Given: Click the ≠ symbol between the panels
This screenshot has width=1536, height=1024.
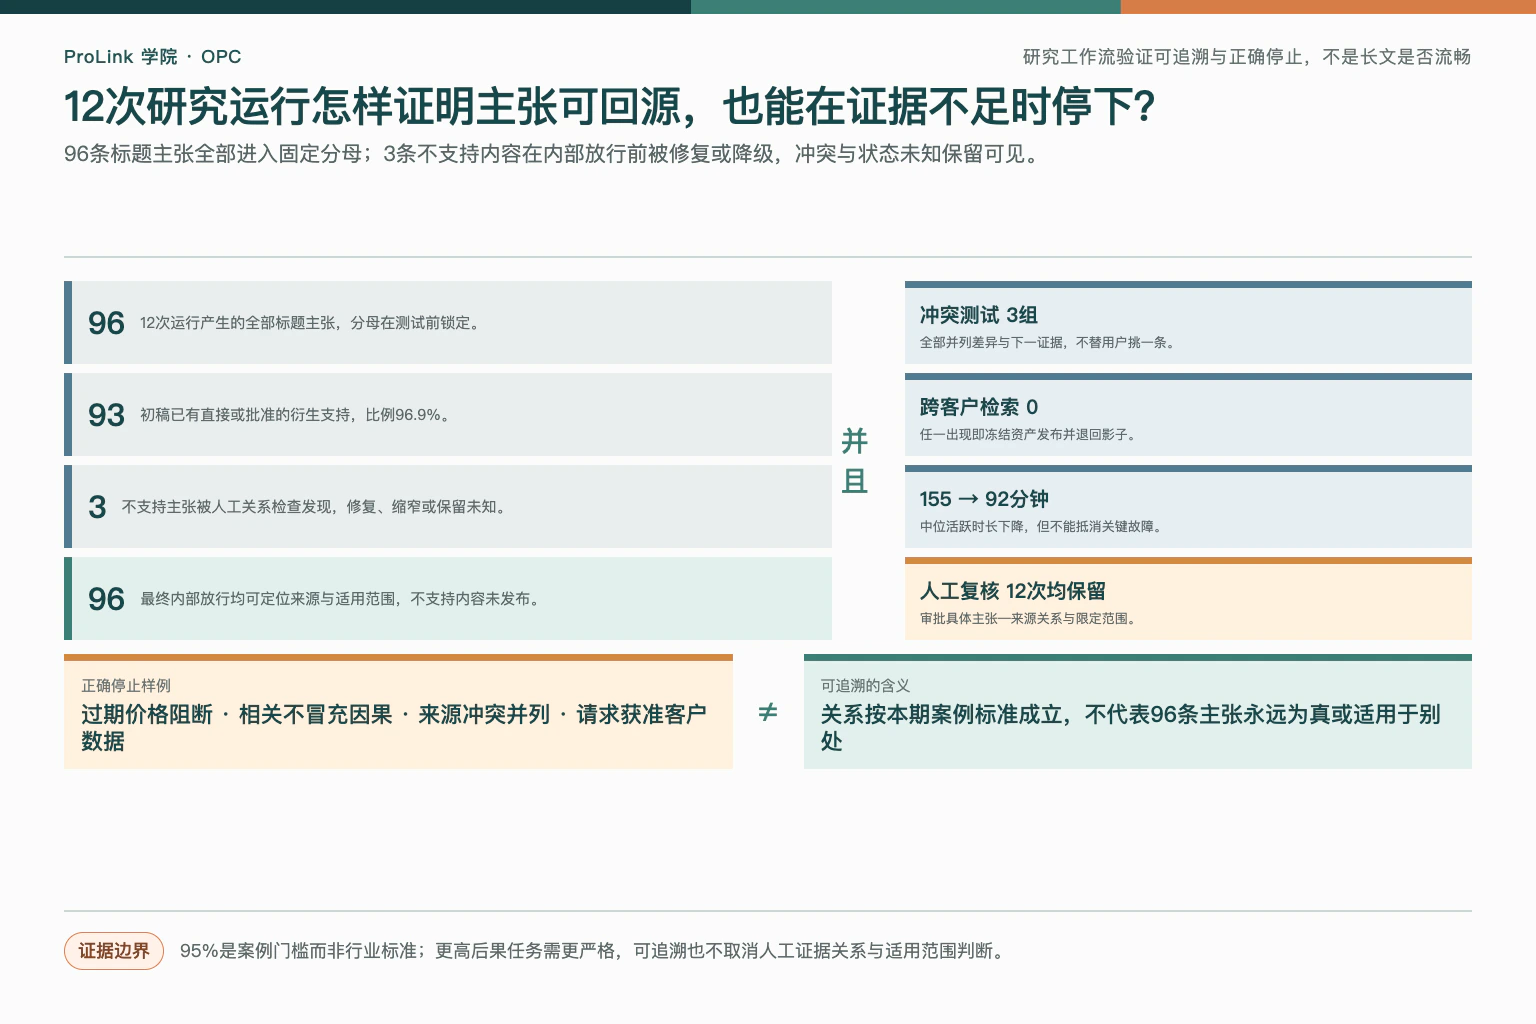Looking at the screenshot, I should 768,712.
